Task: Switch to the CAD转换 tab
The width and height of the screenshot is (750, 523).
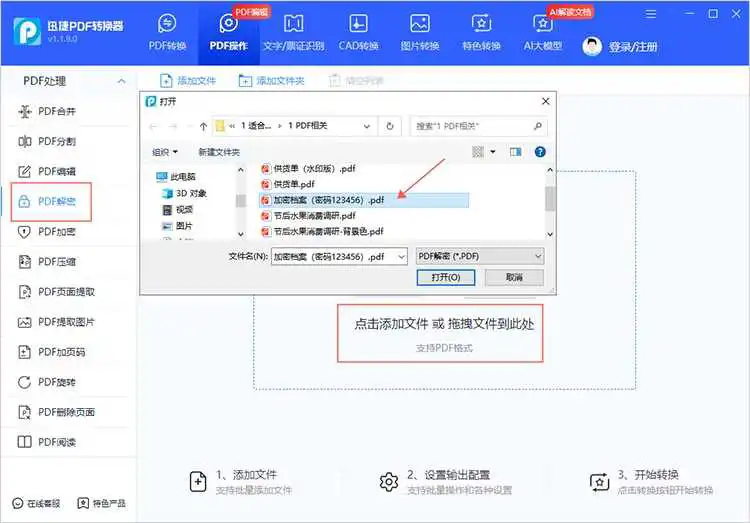Action: (x=358, y=33)
